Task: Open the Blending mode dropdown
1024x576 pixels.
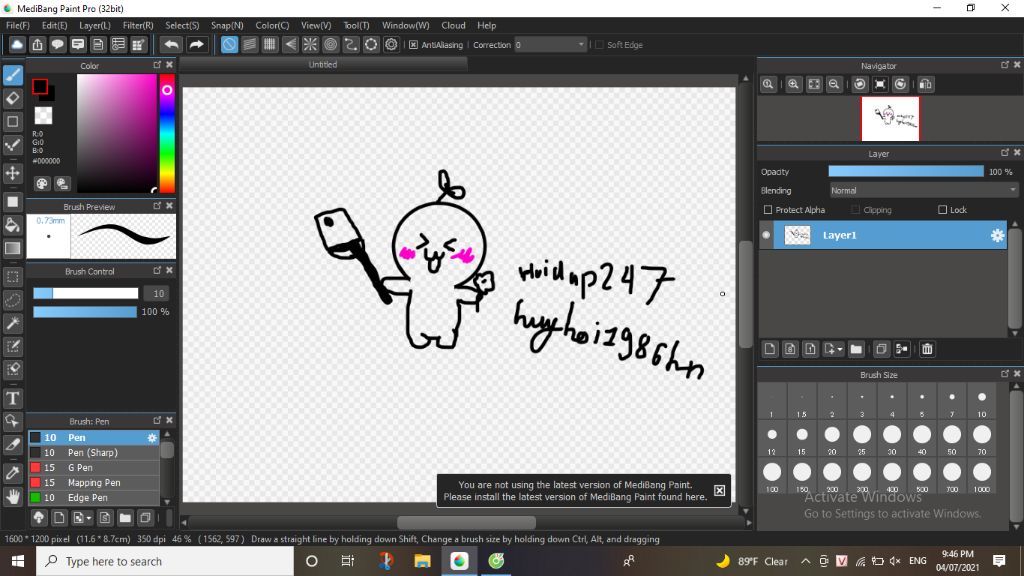Action: point(923,191)
